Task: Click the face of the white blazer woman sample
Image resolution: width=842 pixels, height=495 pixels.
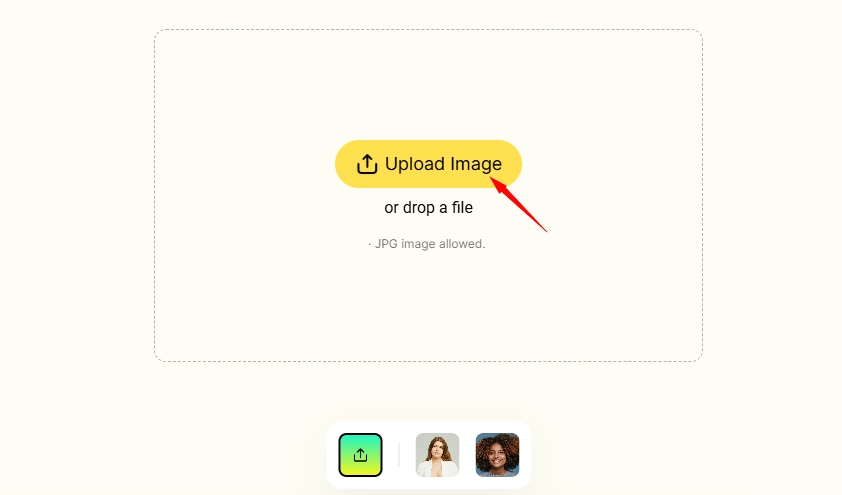Action: [437, 447]
